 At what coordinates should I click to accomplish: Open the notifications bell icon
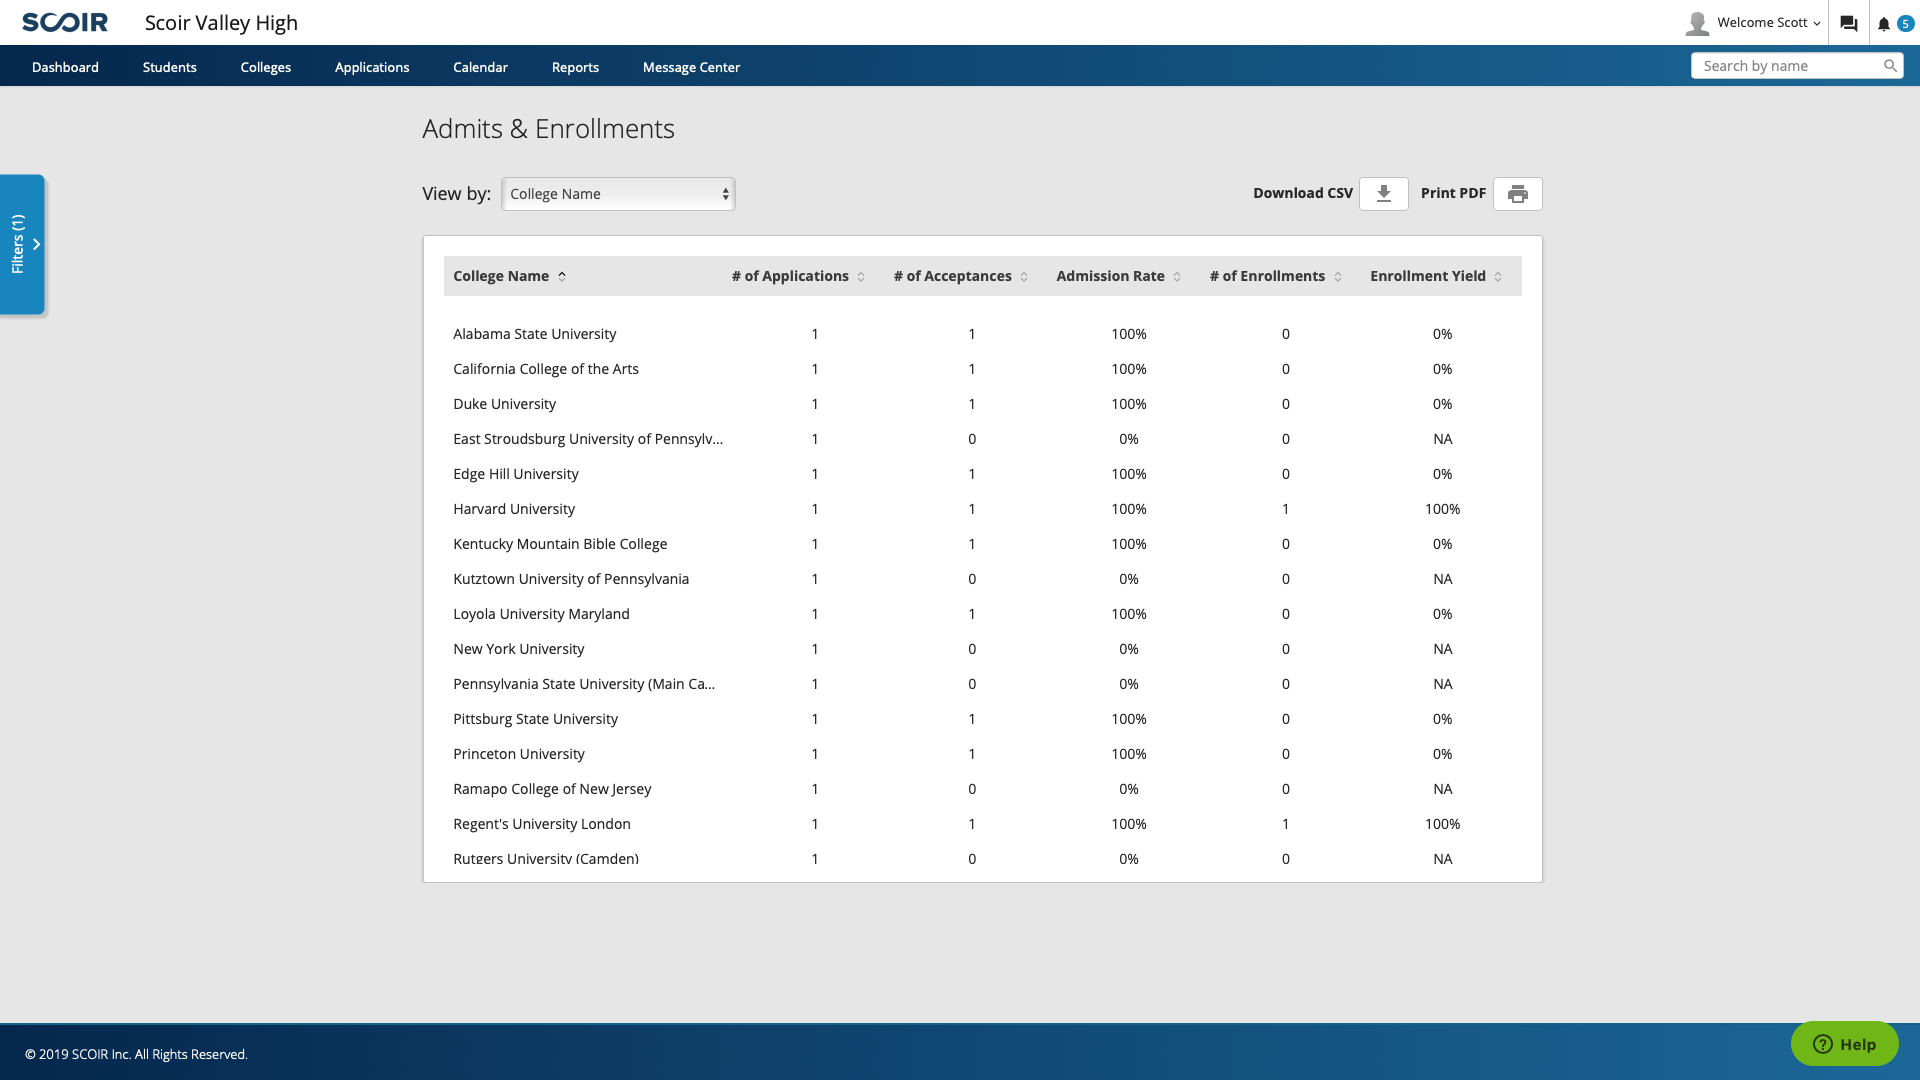(x=1883, y=24)
